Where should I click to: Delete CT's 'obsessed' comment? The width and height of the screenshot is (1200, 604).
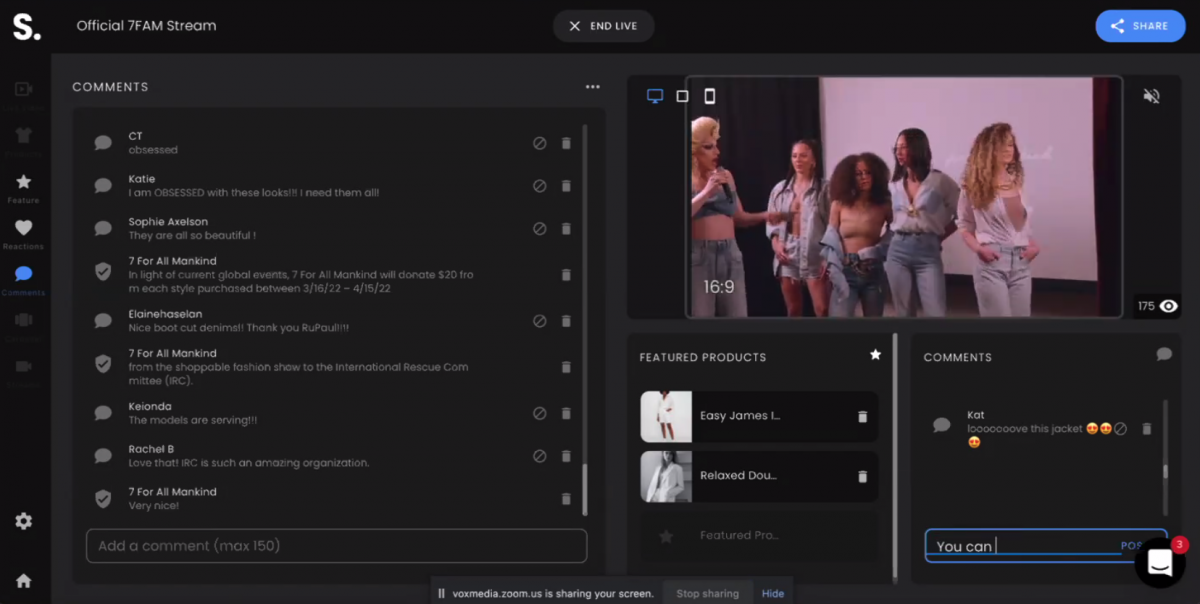click(566, 143)
